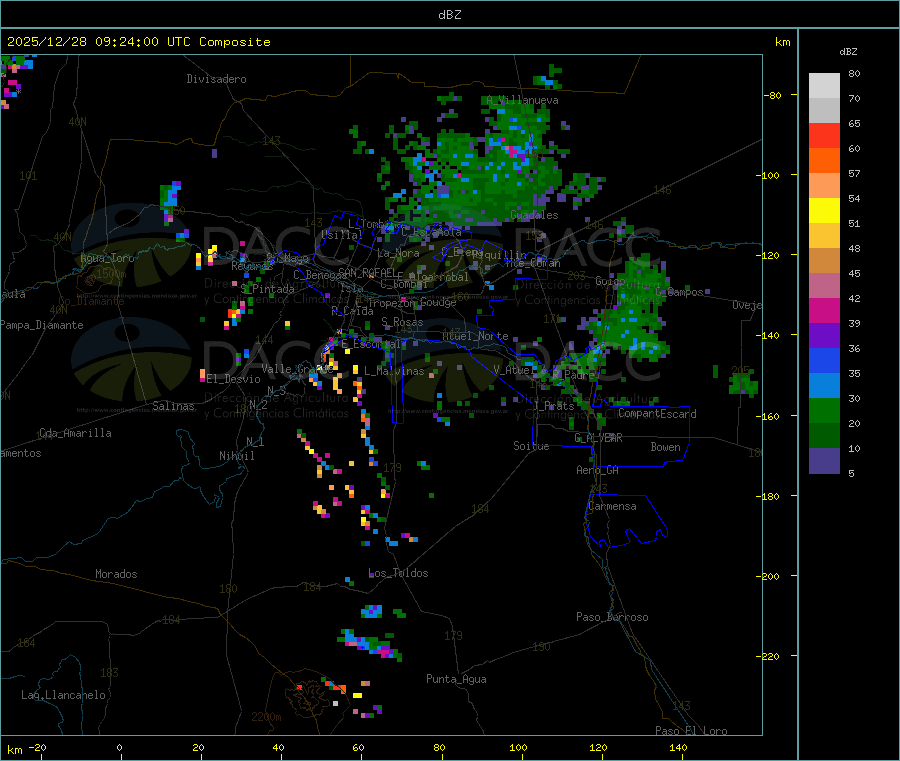Click the '-80' tick on the right axis
The image size is (900, 761).
[x=773, y=95]
